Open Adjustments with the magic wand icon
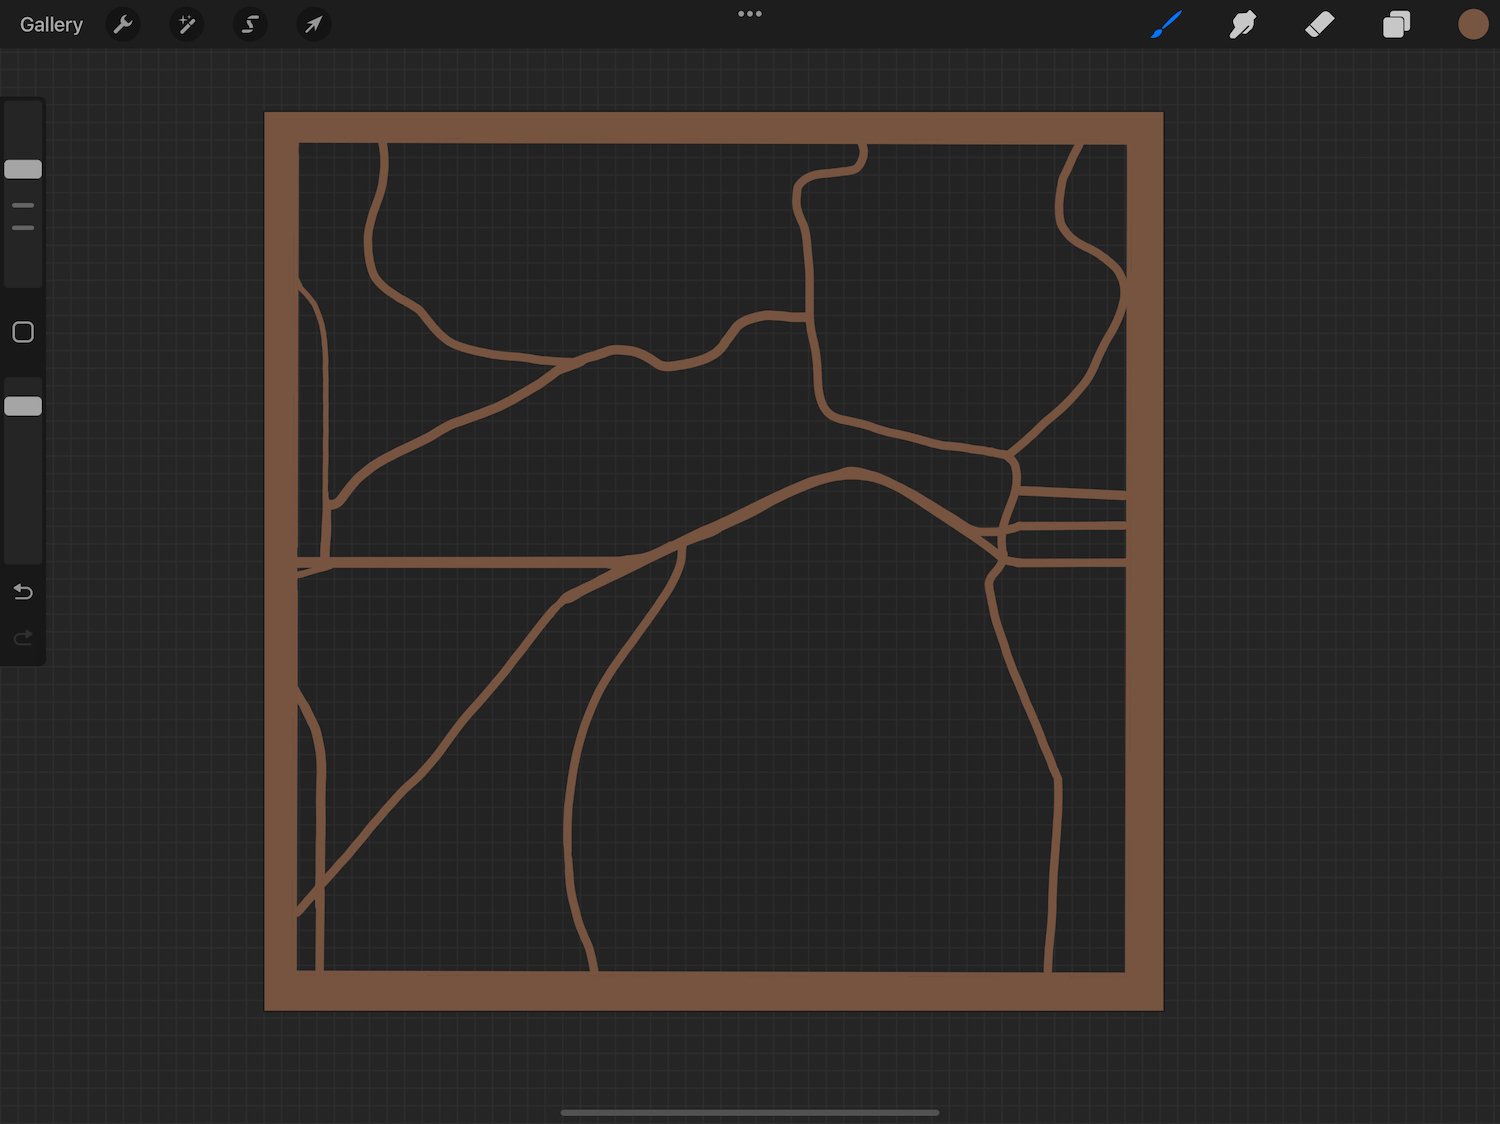1500x1124 pixels. (x=187, y=24)
